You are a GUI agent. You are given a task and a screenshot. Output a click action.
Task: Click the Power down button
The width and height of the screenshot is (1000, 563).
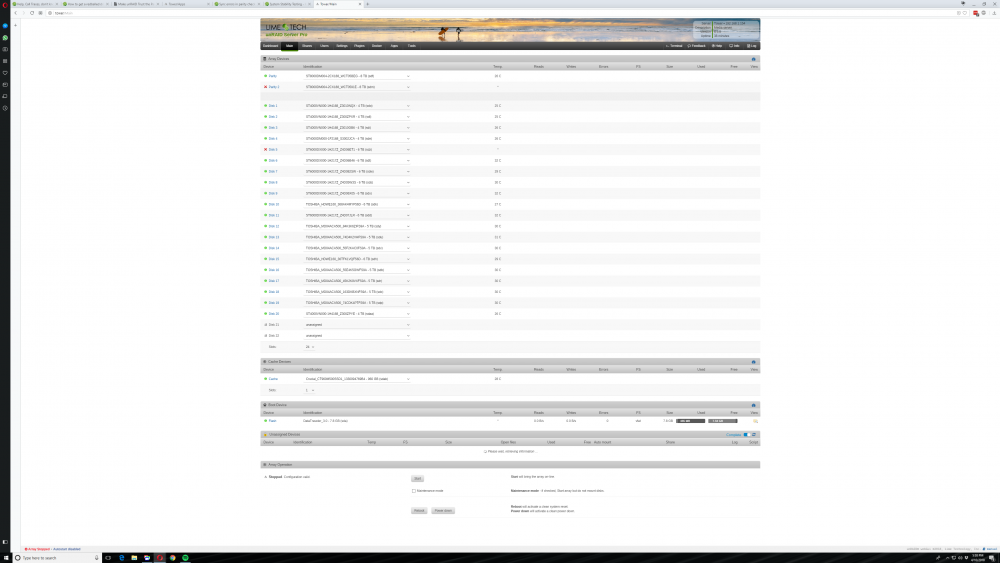coord(443,511)
